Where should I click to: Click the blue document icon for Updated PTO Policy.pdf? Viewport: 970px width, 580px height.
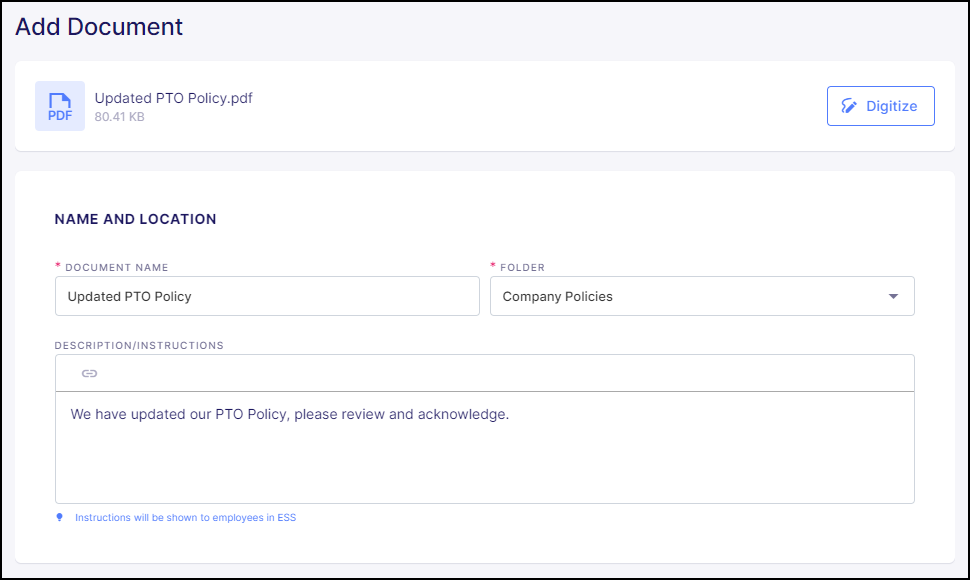59,105
